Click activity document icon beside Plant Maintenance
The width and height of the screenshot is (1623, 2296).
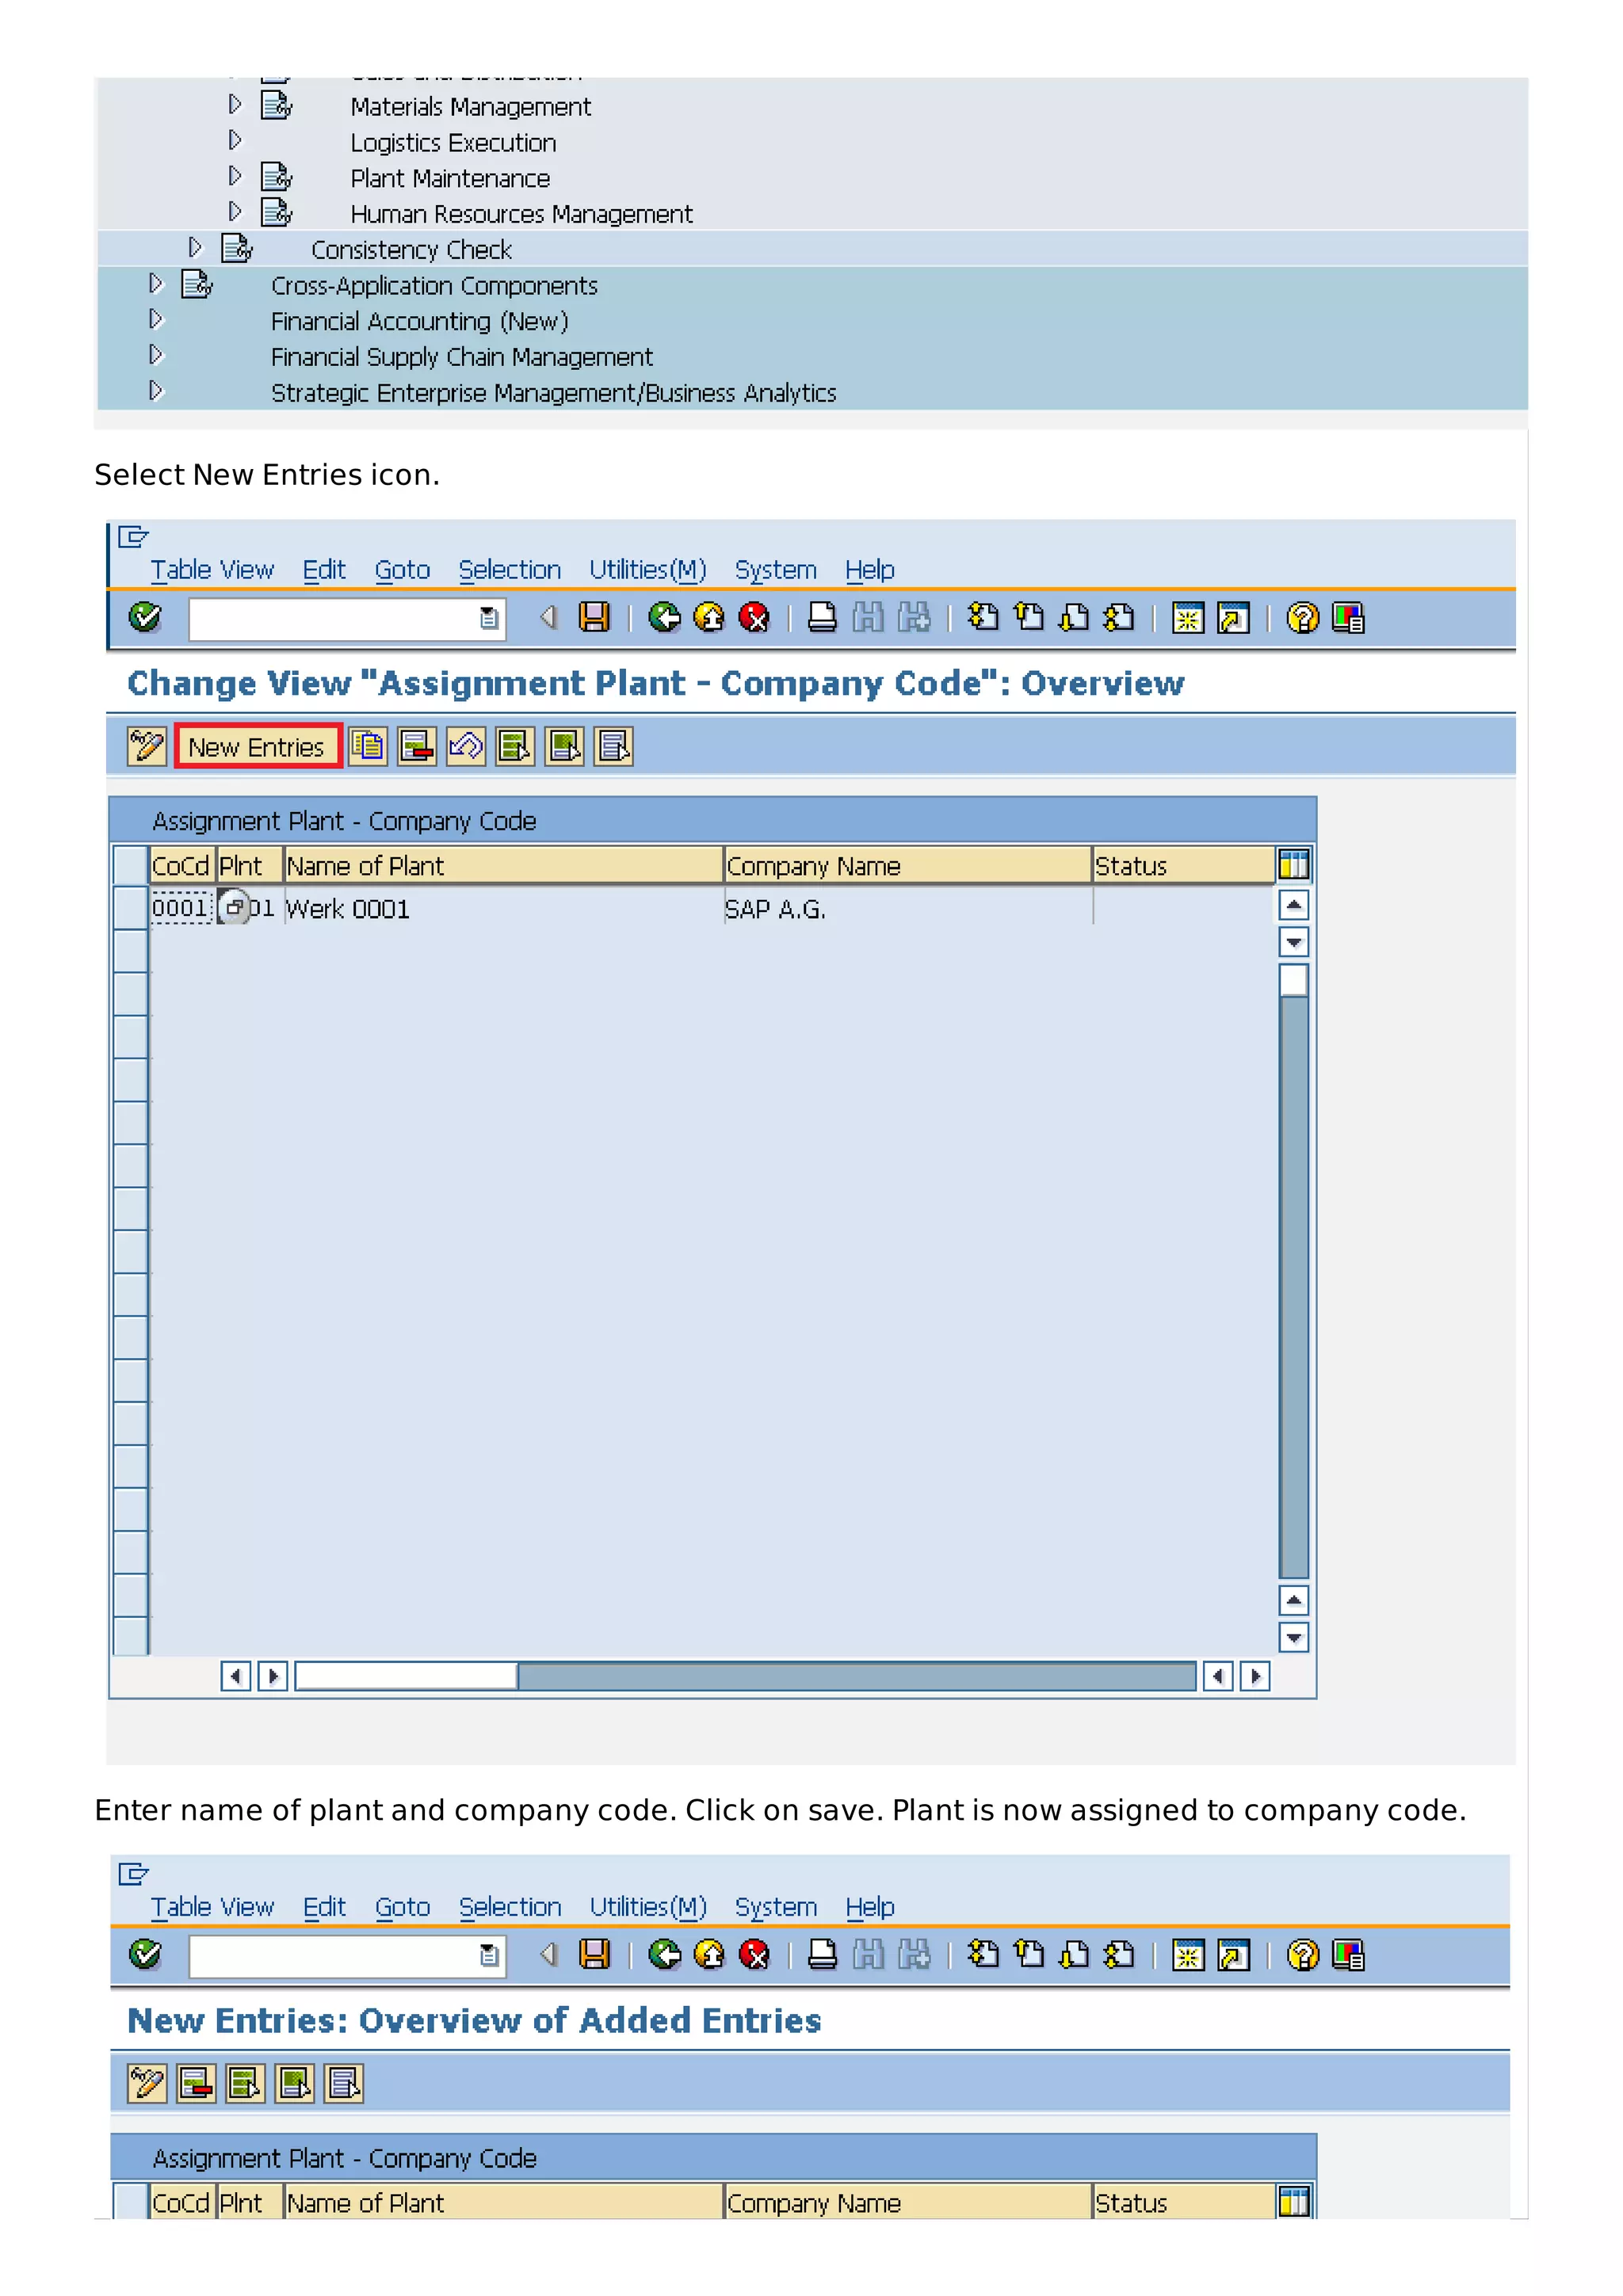(x=276, y=177)
